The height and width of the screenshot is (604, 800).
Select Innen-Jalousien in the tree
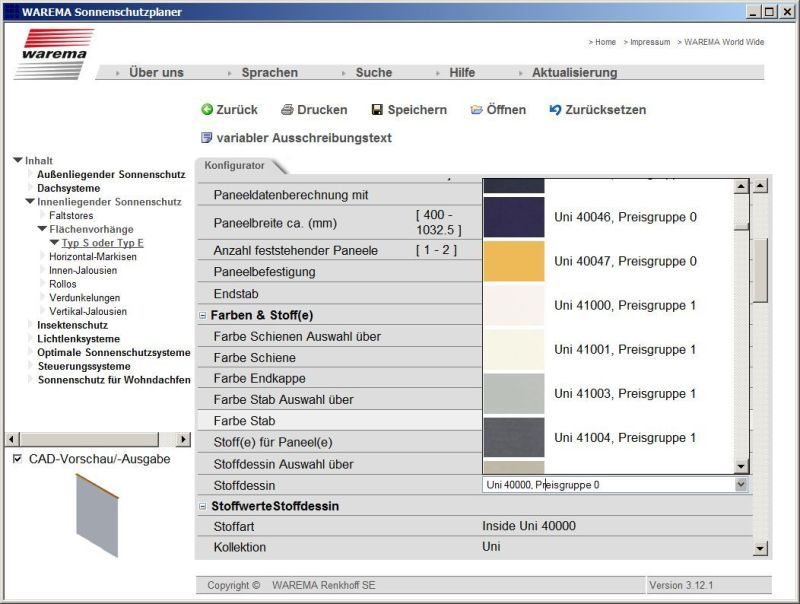pos(83,270)
